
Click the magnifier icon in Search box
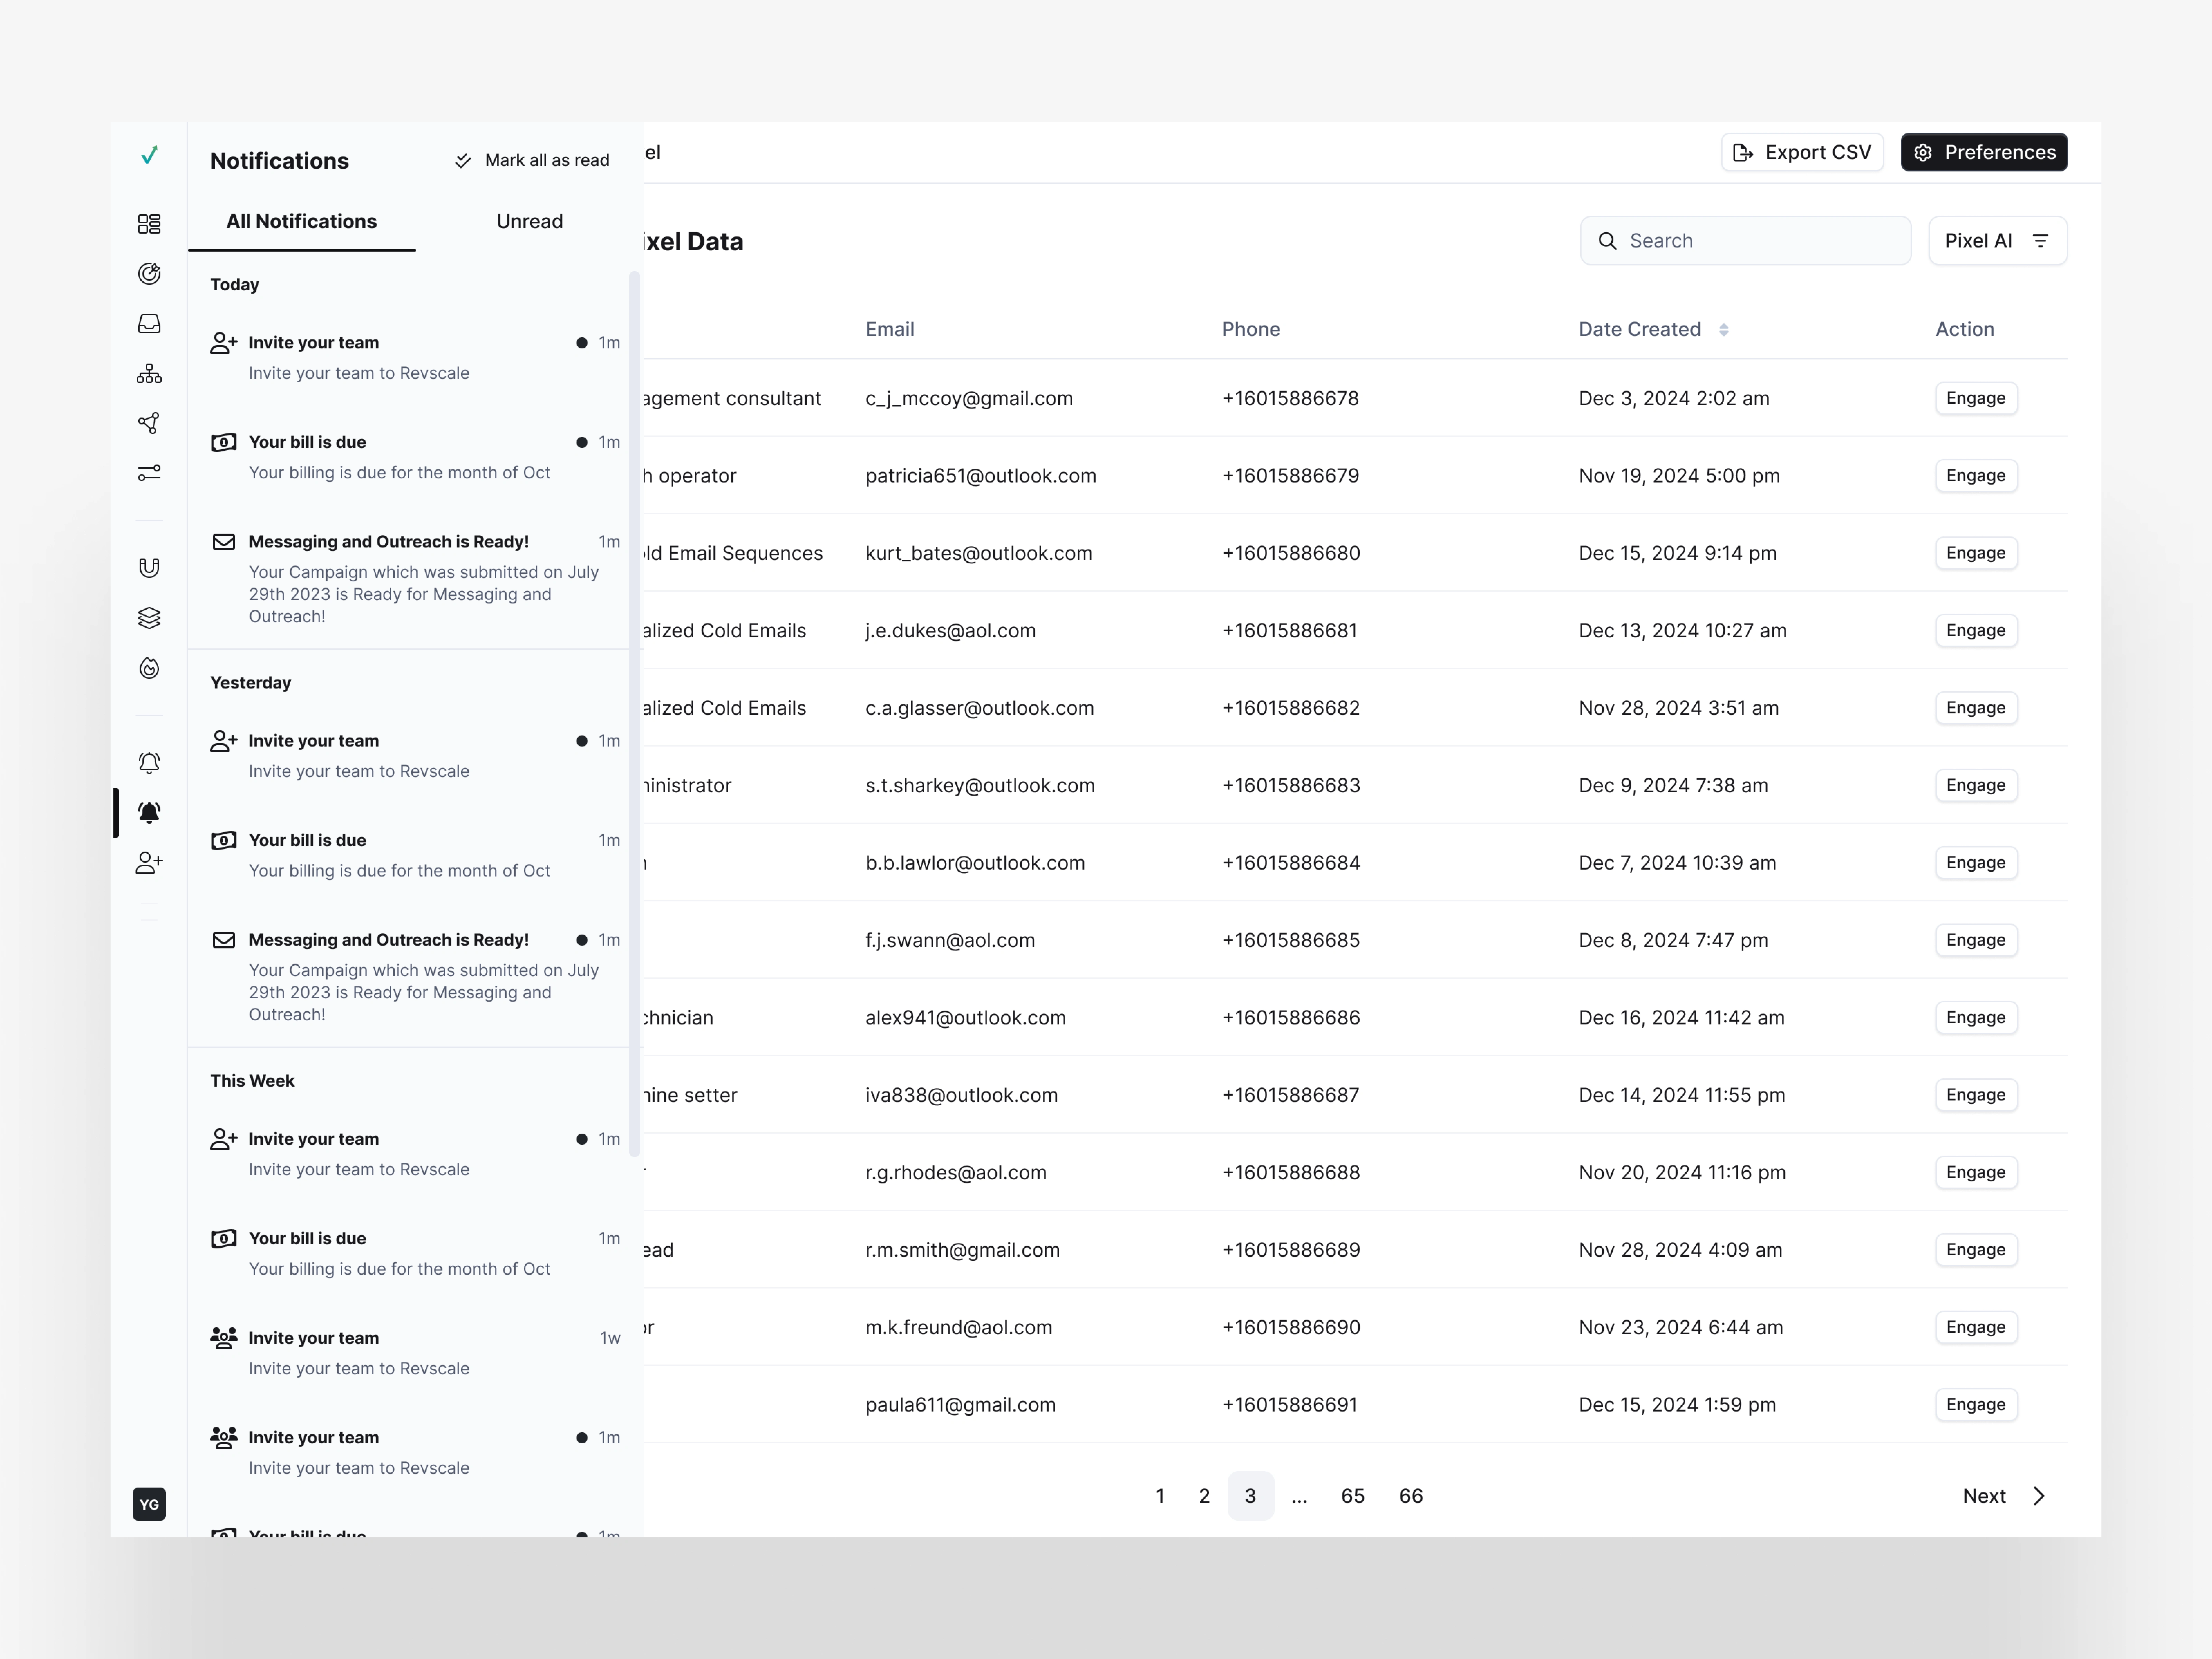pyautogui.click(x=1607, y=241)
